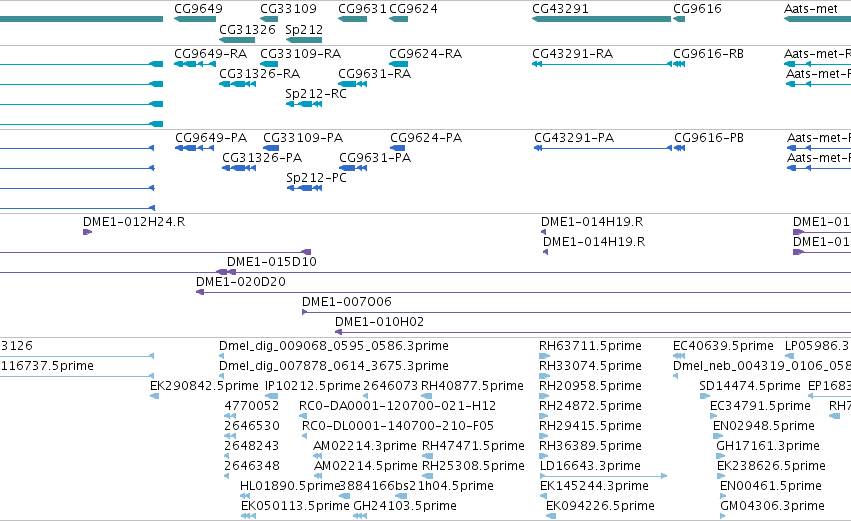Click the DME1-020D20 clone label

pos(241,282)
